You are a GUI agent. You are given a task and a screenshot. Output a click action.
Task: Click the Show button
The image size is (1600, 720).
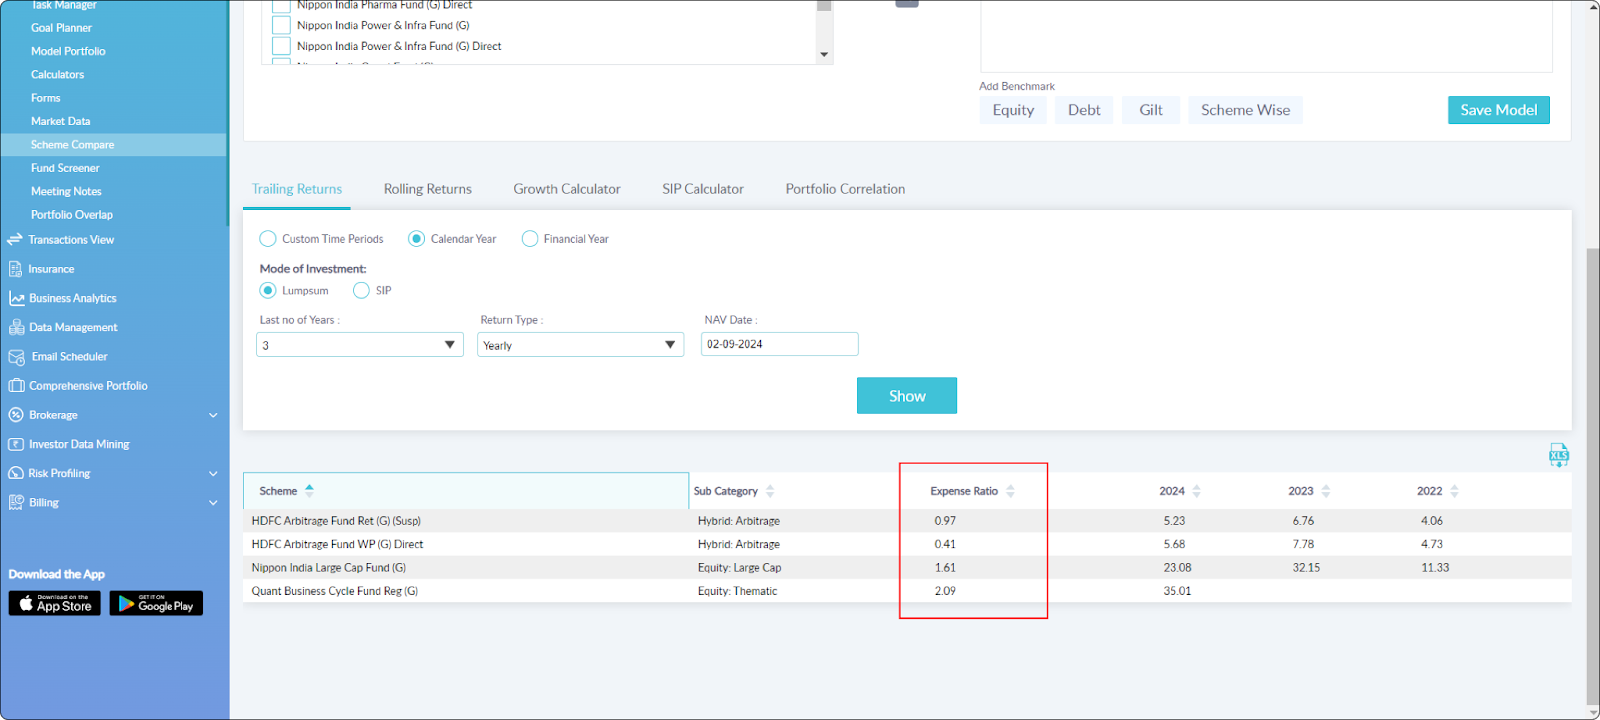pyautogui.click(x=907, y=395)
